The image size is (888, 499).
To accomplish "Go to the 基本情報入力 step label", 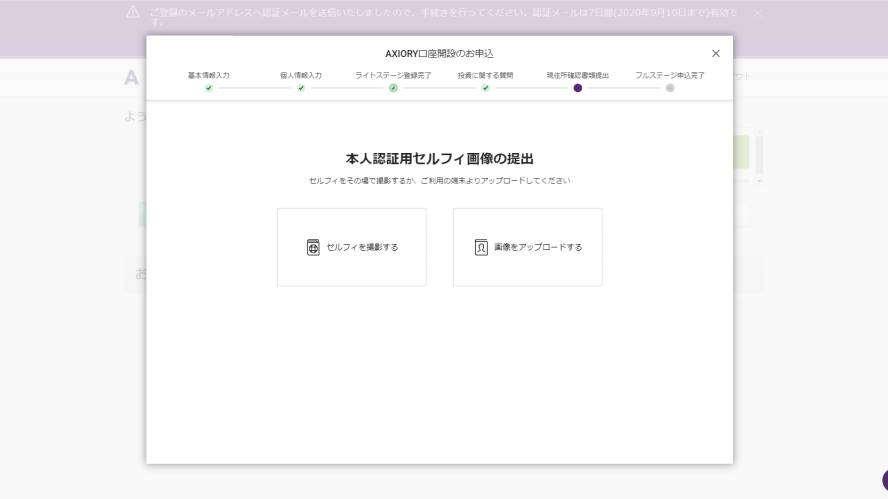I will [x=209, y=75].
